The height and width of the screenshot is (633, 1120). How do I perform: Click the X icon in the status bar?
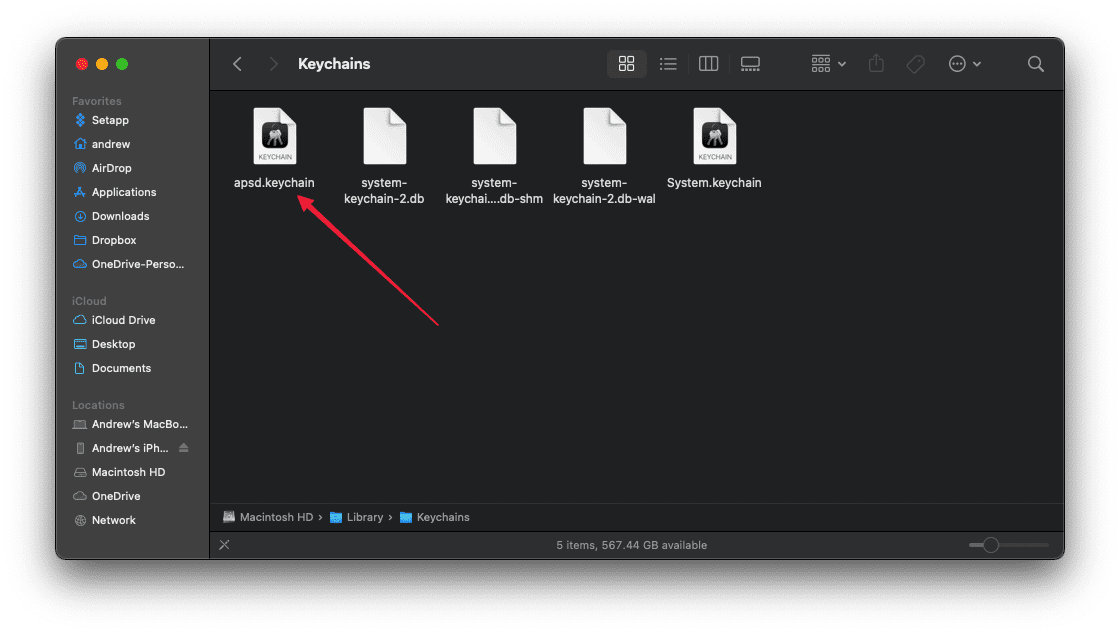pos(224,545)
